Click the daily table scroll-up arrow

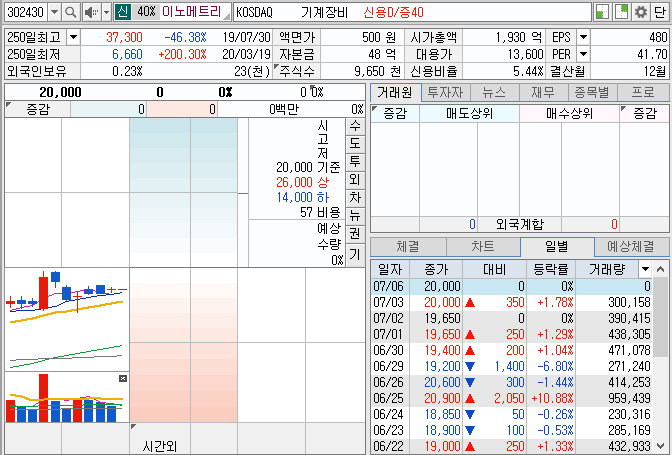click(x=660, y=269)
